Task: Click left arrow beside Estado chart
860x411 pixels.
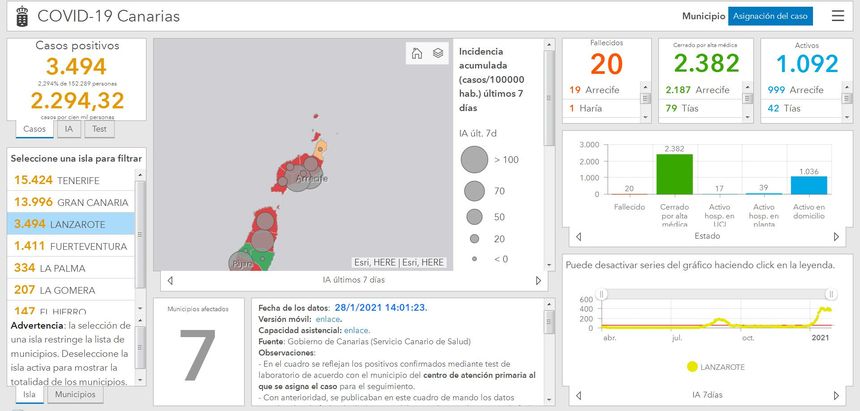Action: (576, 237)
